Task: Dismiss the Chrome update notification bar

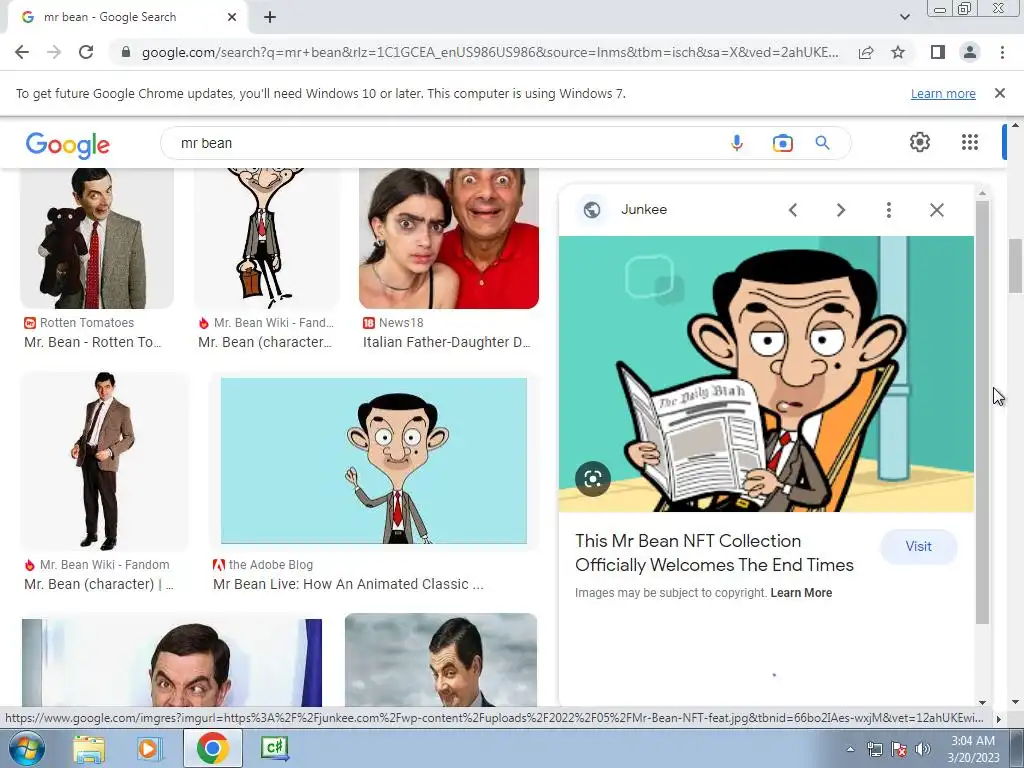Action: coord(1000,93)
